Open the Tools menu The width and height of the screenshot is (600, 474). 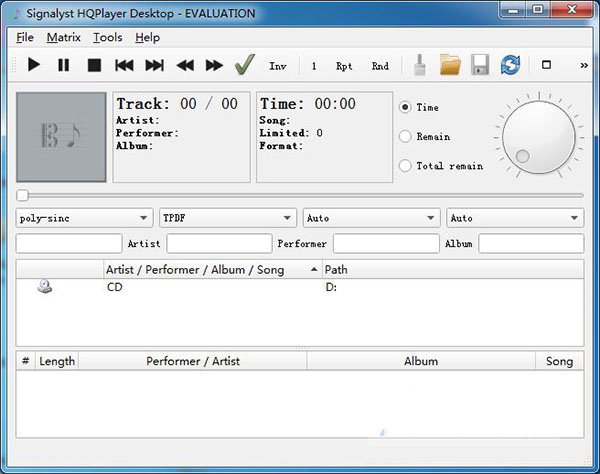[x=108, y=37]
